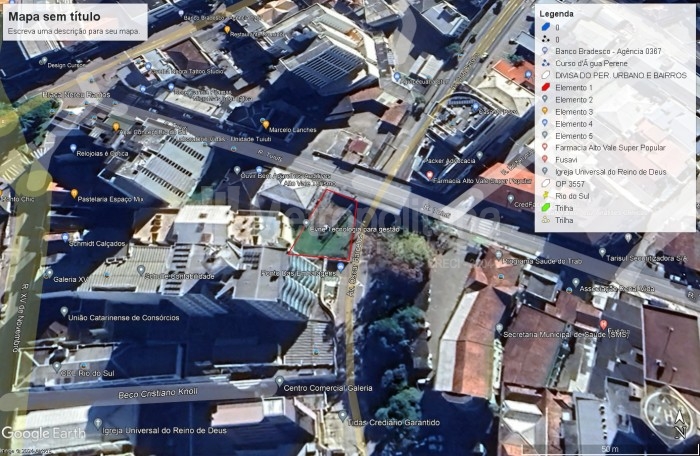Click the Tarisul Securitizadora map pin
The height and width of the screenshot is (456, 700).
(x=602, y=252)
